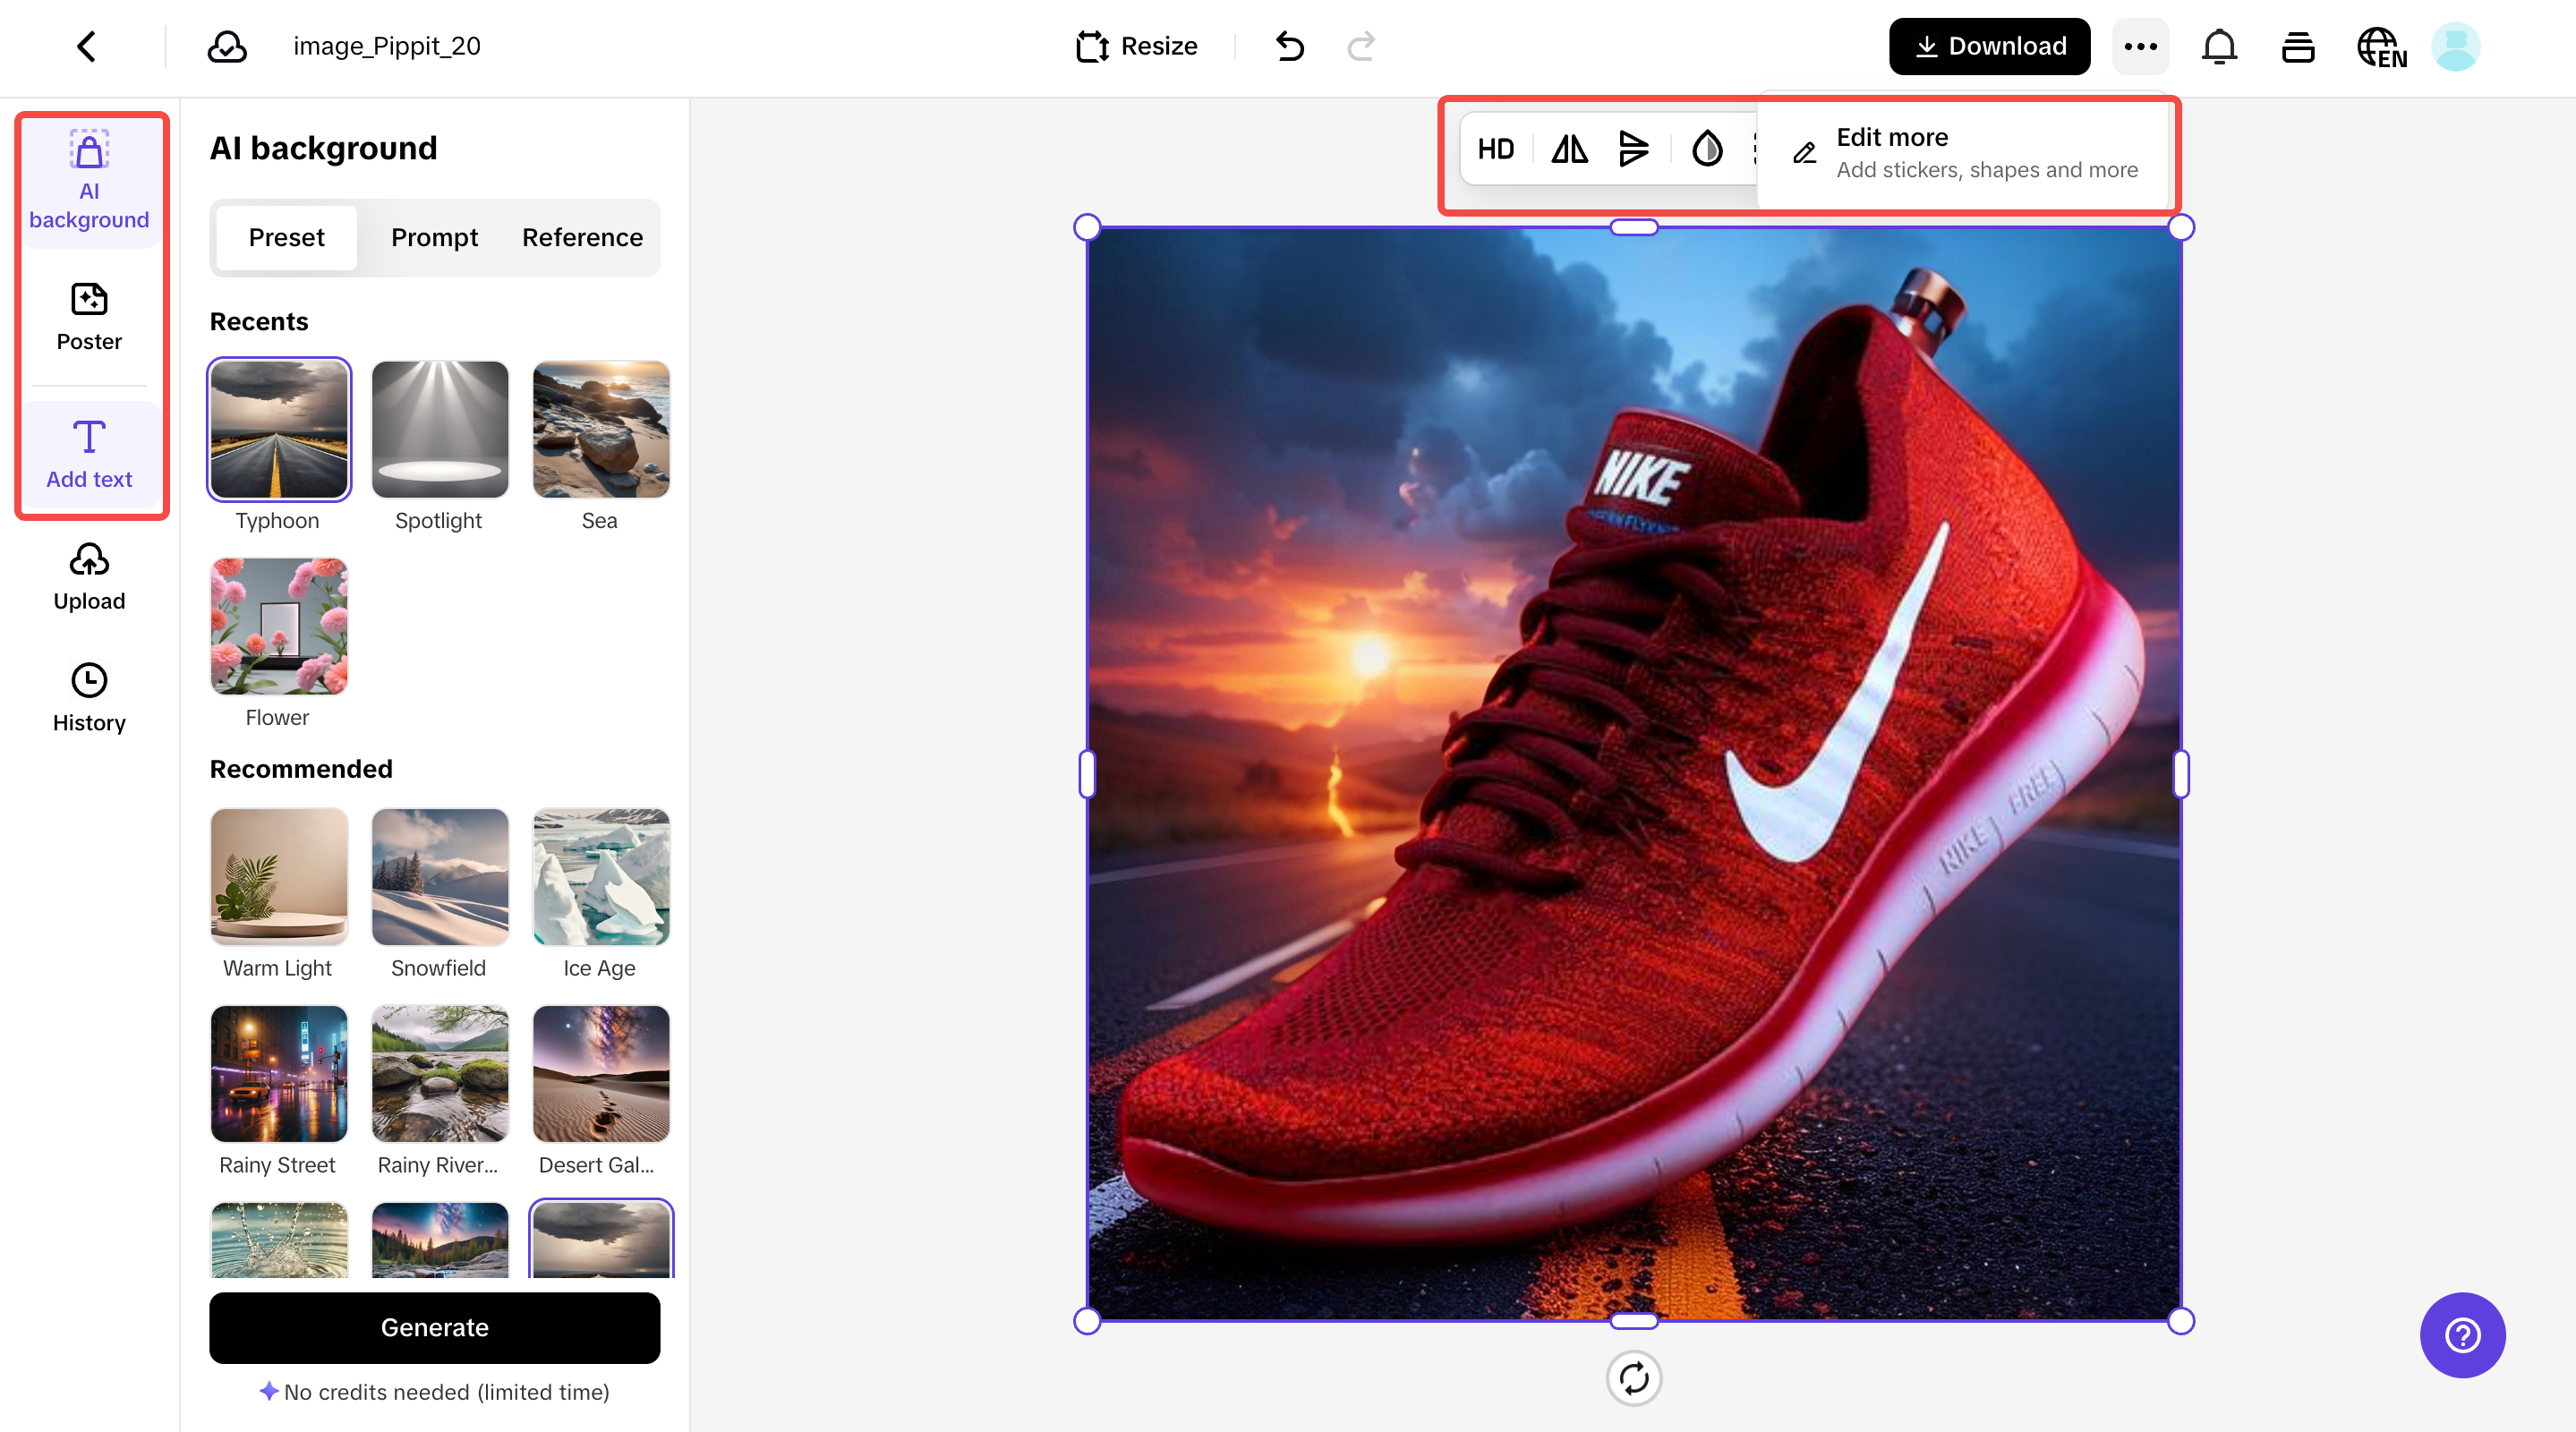View the History panel
Image resolution: width=2576 pixels, height=1432 pixels.
(x=89, y=697)
